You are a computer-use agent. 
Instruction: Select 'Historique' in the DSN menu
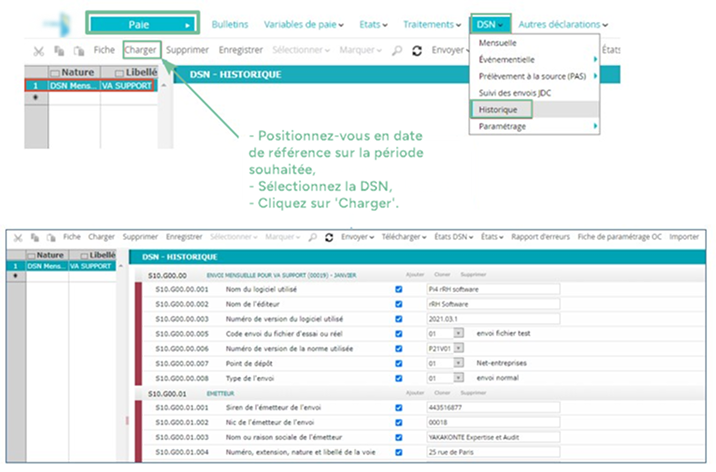pos(498,108)
